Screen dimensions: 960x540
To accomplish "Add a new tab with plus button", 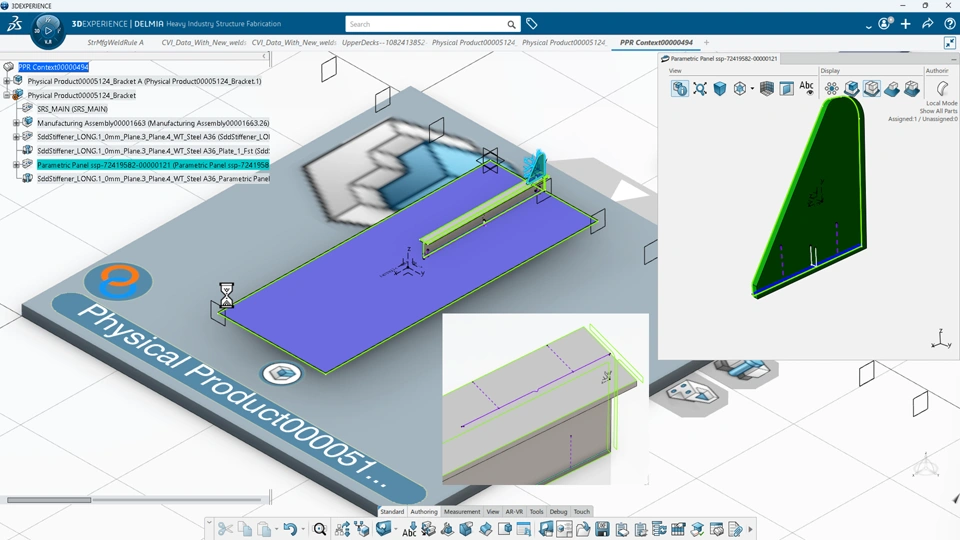I will [x=706, y=43].
